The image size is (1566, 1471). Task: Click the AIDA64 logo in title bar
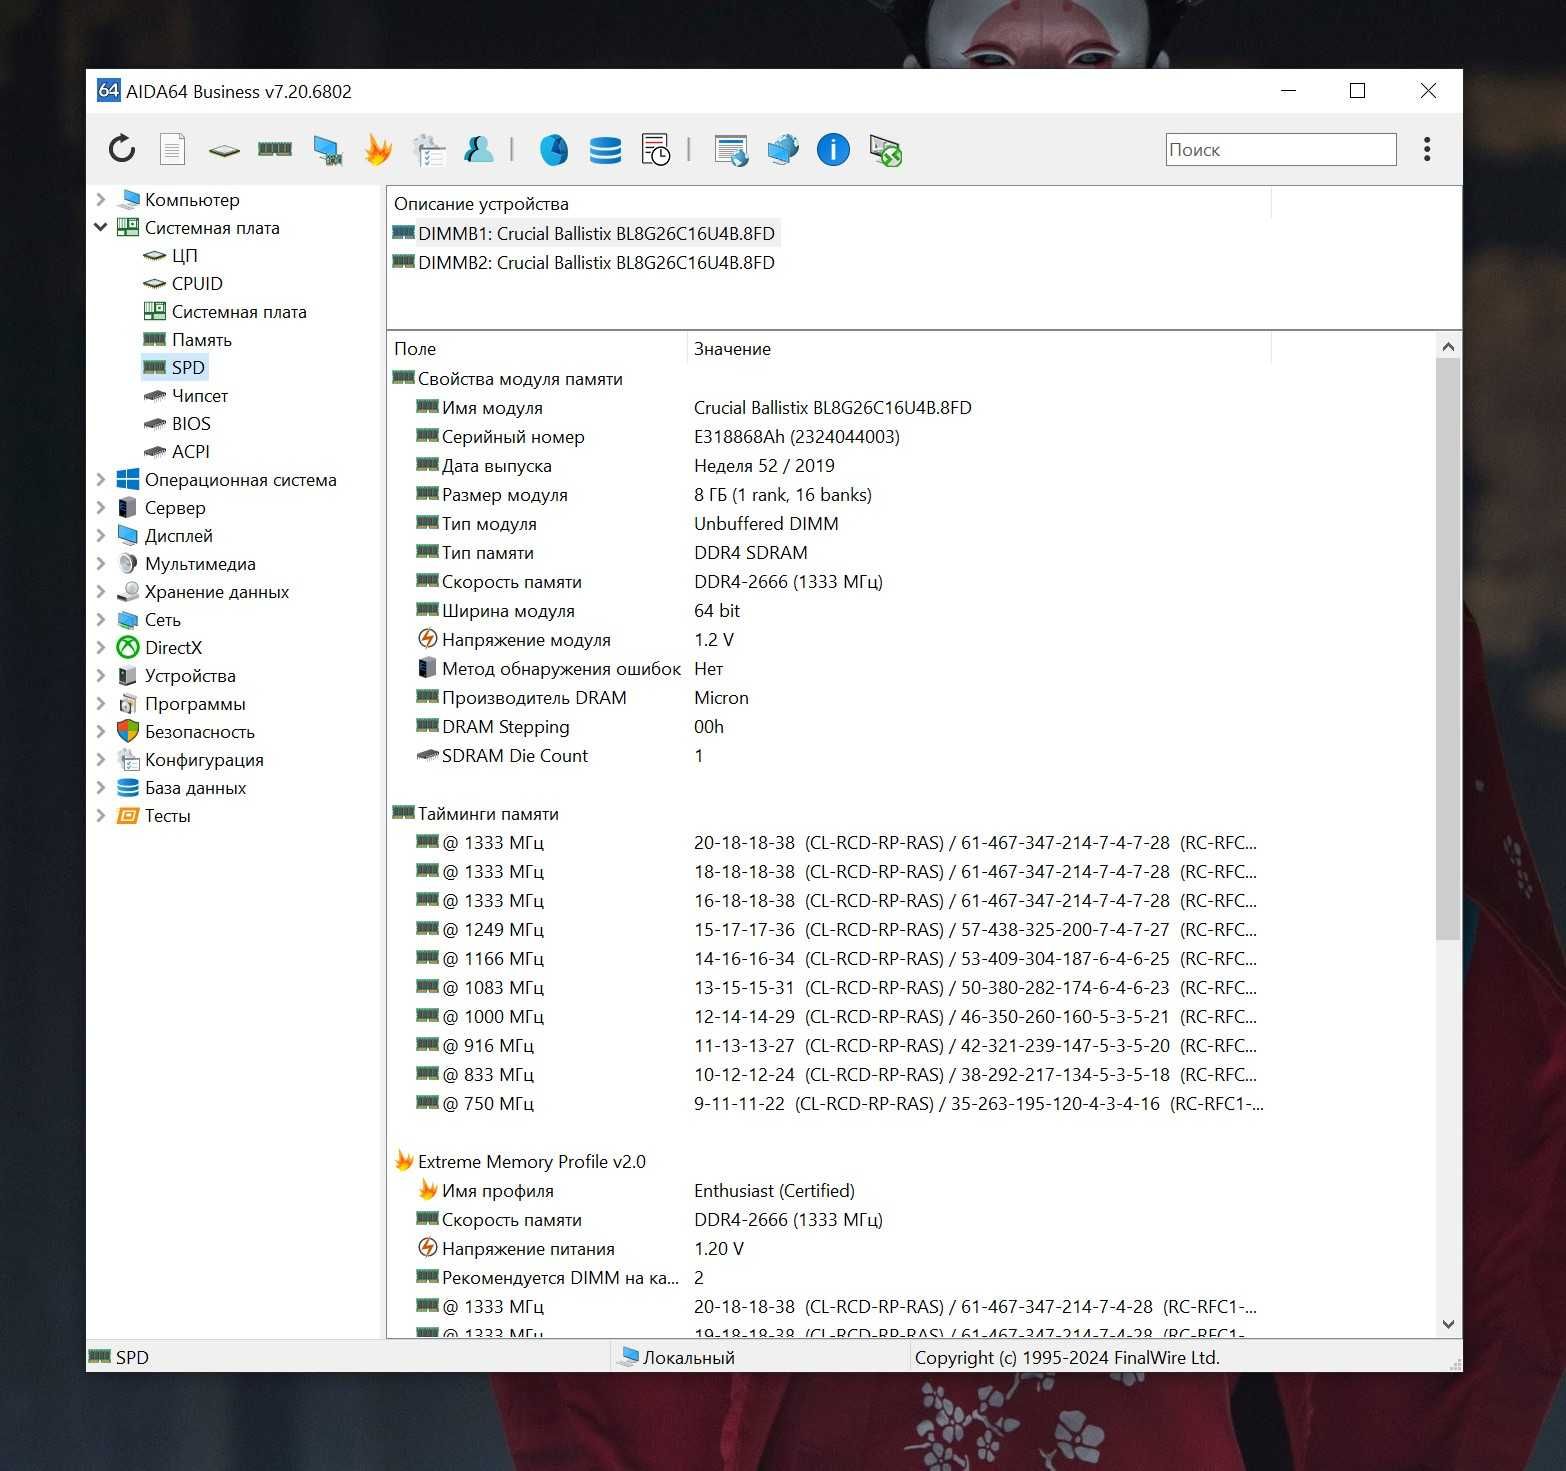pyautogui.click(x=108, y=90)
